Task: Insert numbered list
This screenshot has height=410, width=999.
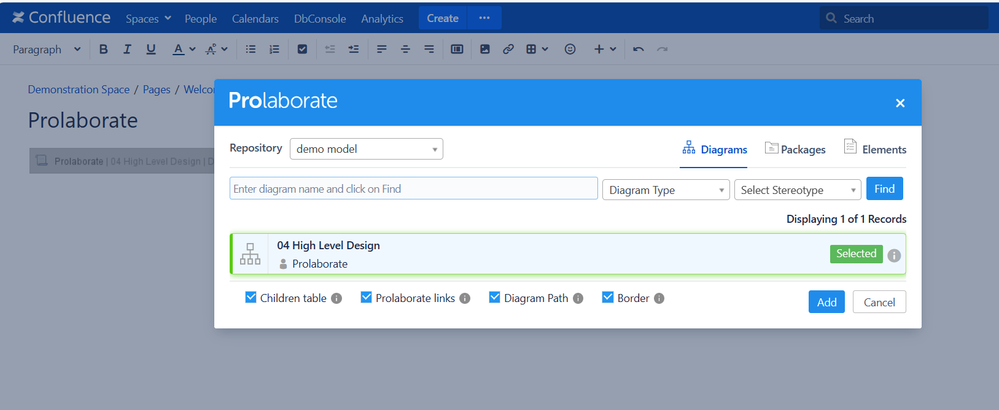Action: pyautogui.click(x=275, y=49)
